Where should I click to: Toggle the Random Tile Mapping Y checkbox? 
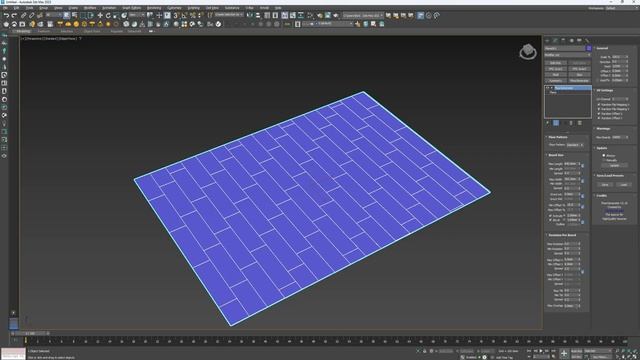(599, 109)
